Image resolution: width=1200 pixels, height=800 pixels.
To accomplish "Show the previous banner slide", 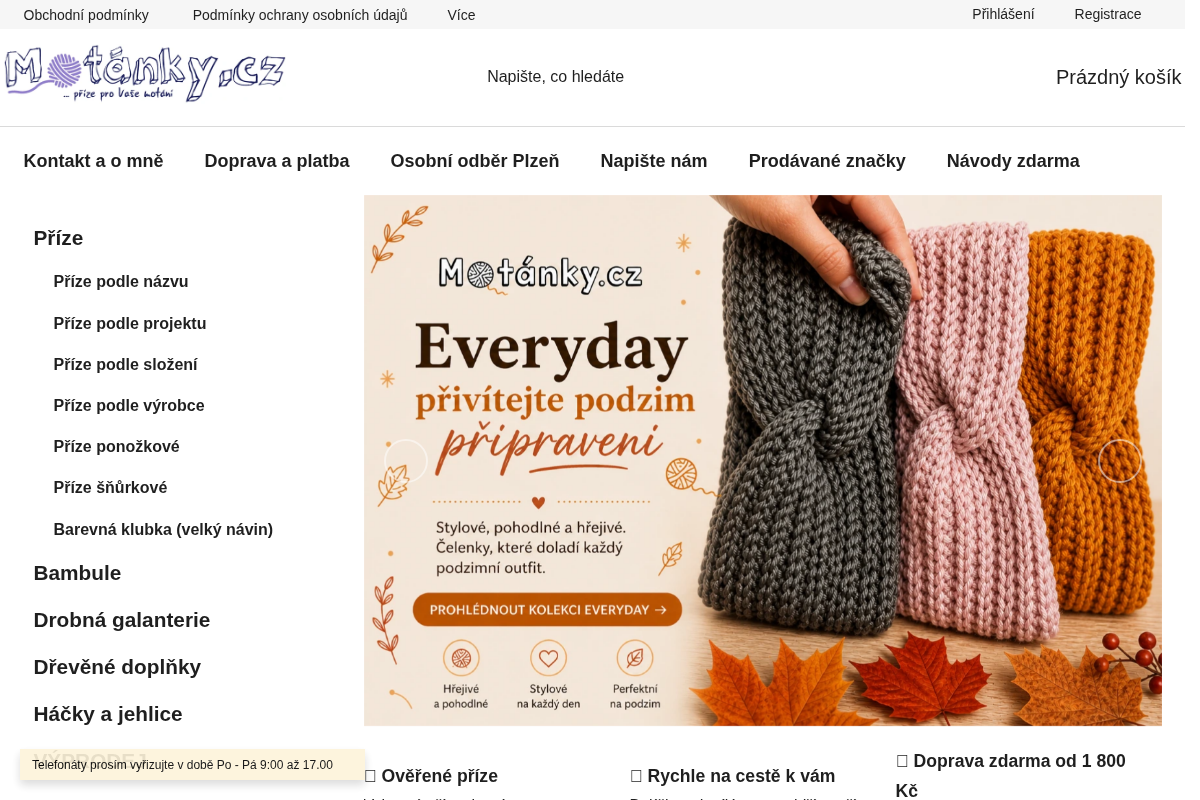I will coord(406,461).
